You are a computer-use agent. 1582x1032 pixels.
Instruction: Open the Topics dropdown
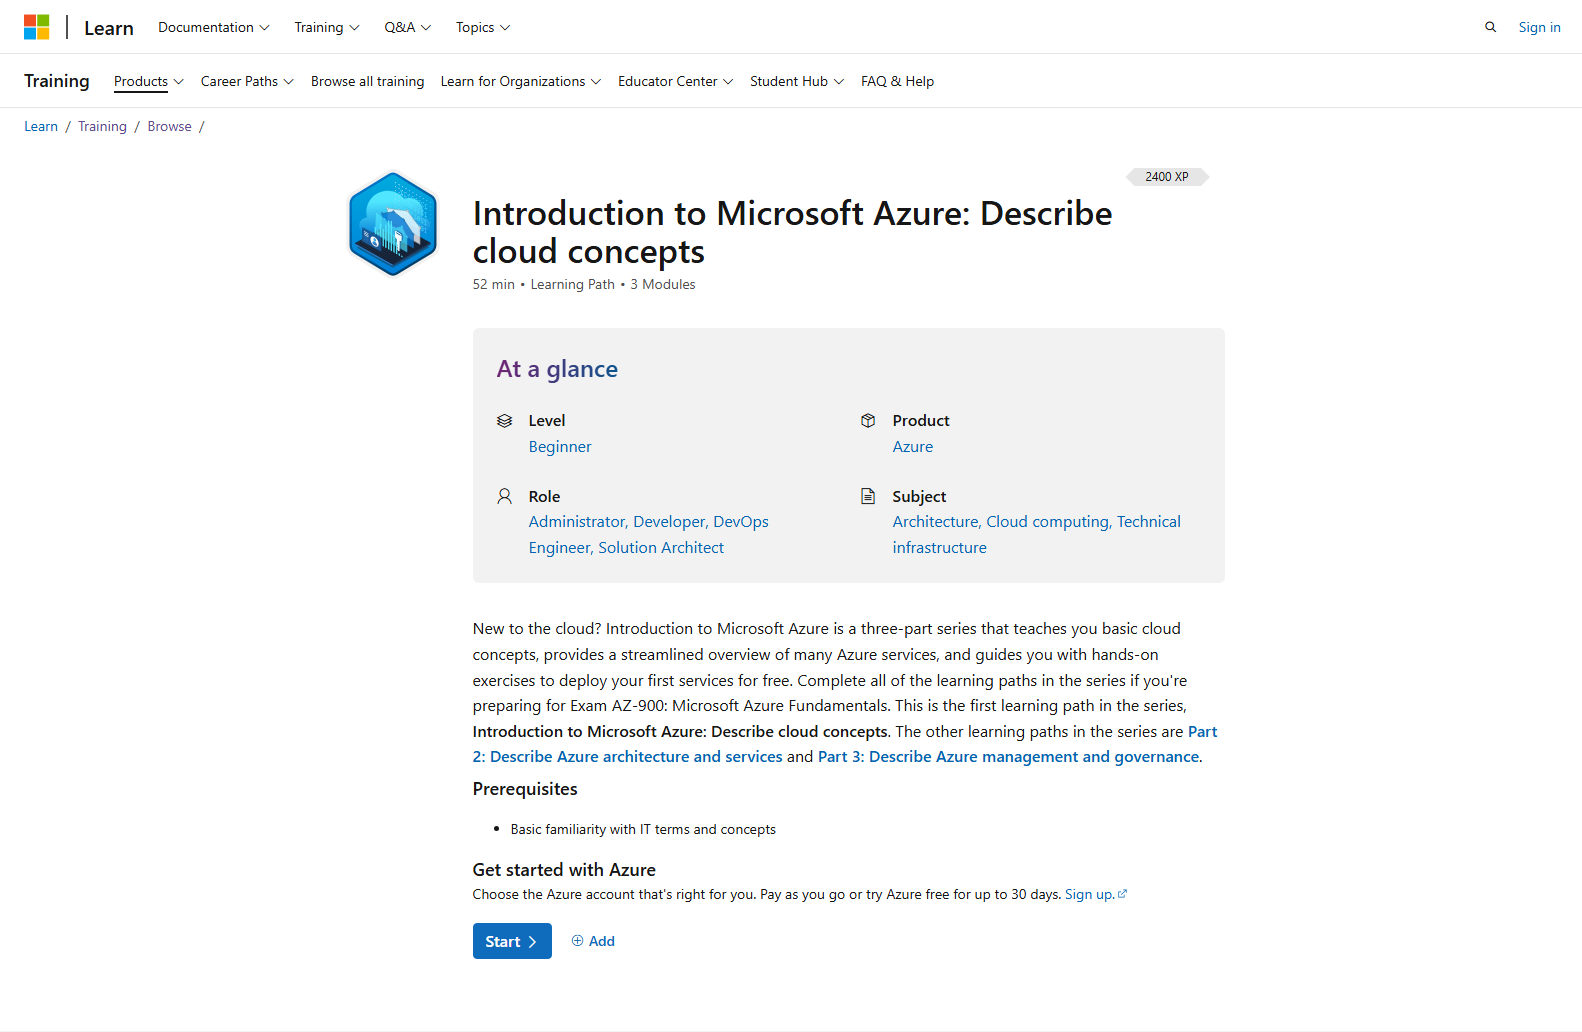483,27
